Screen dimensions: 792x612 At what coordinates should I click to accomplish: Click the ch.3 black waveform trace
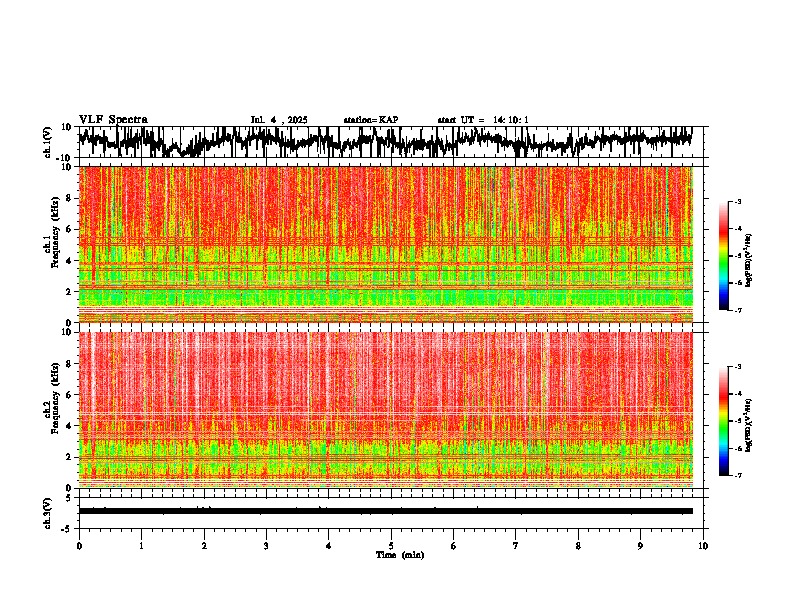tap(386, 511)
